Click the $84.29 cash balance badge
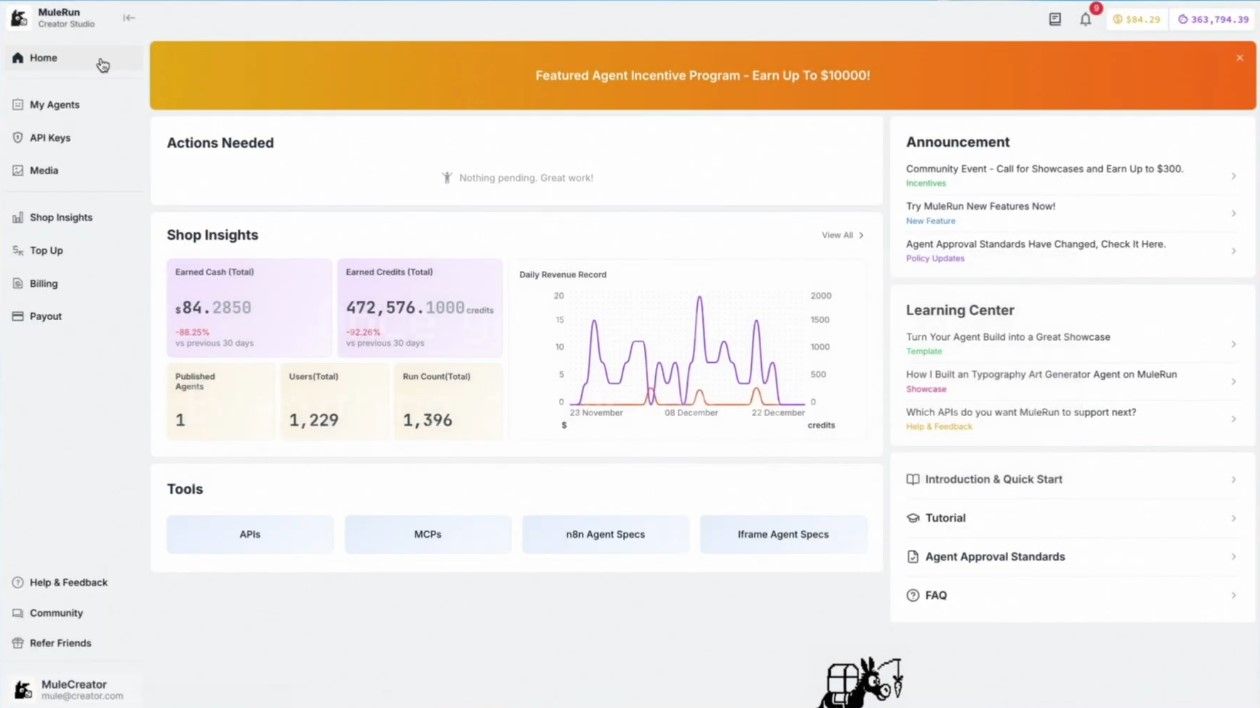1260x708 pixels. 1137,19
